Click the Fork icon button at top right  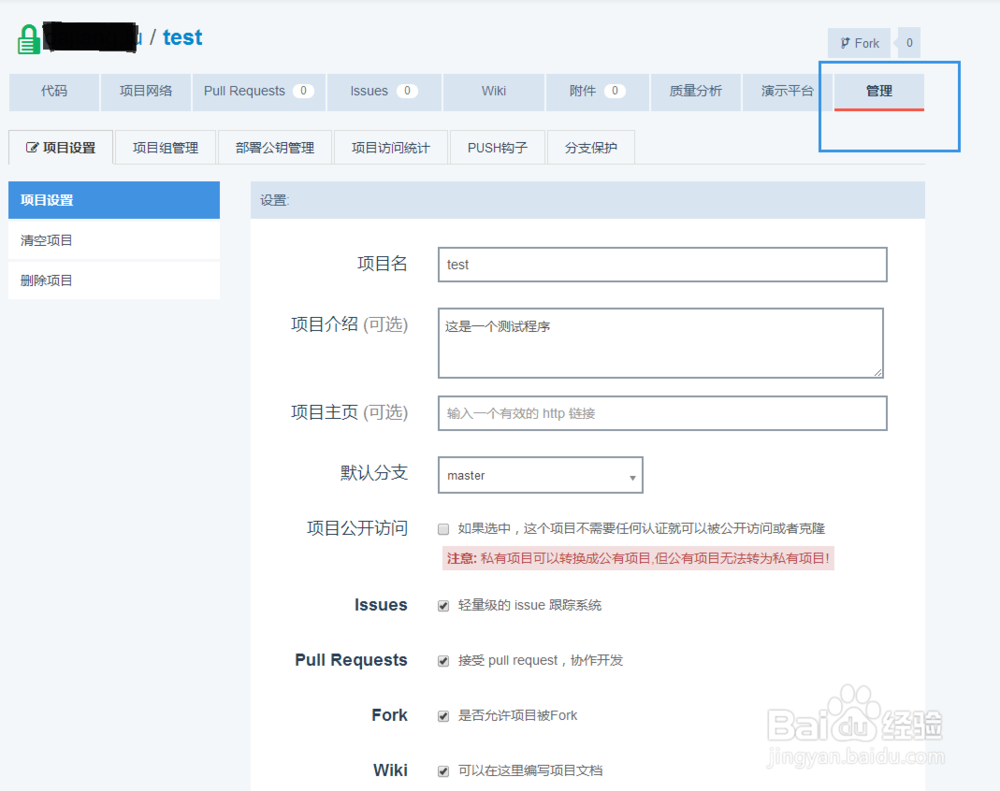tap(858, 43)
